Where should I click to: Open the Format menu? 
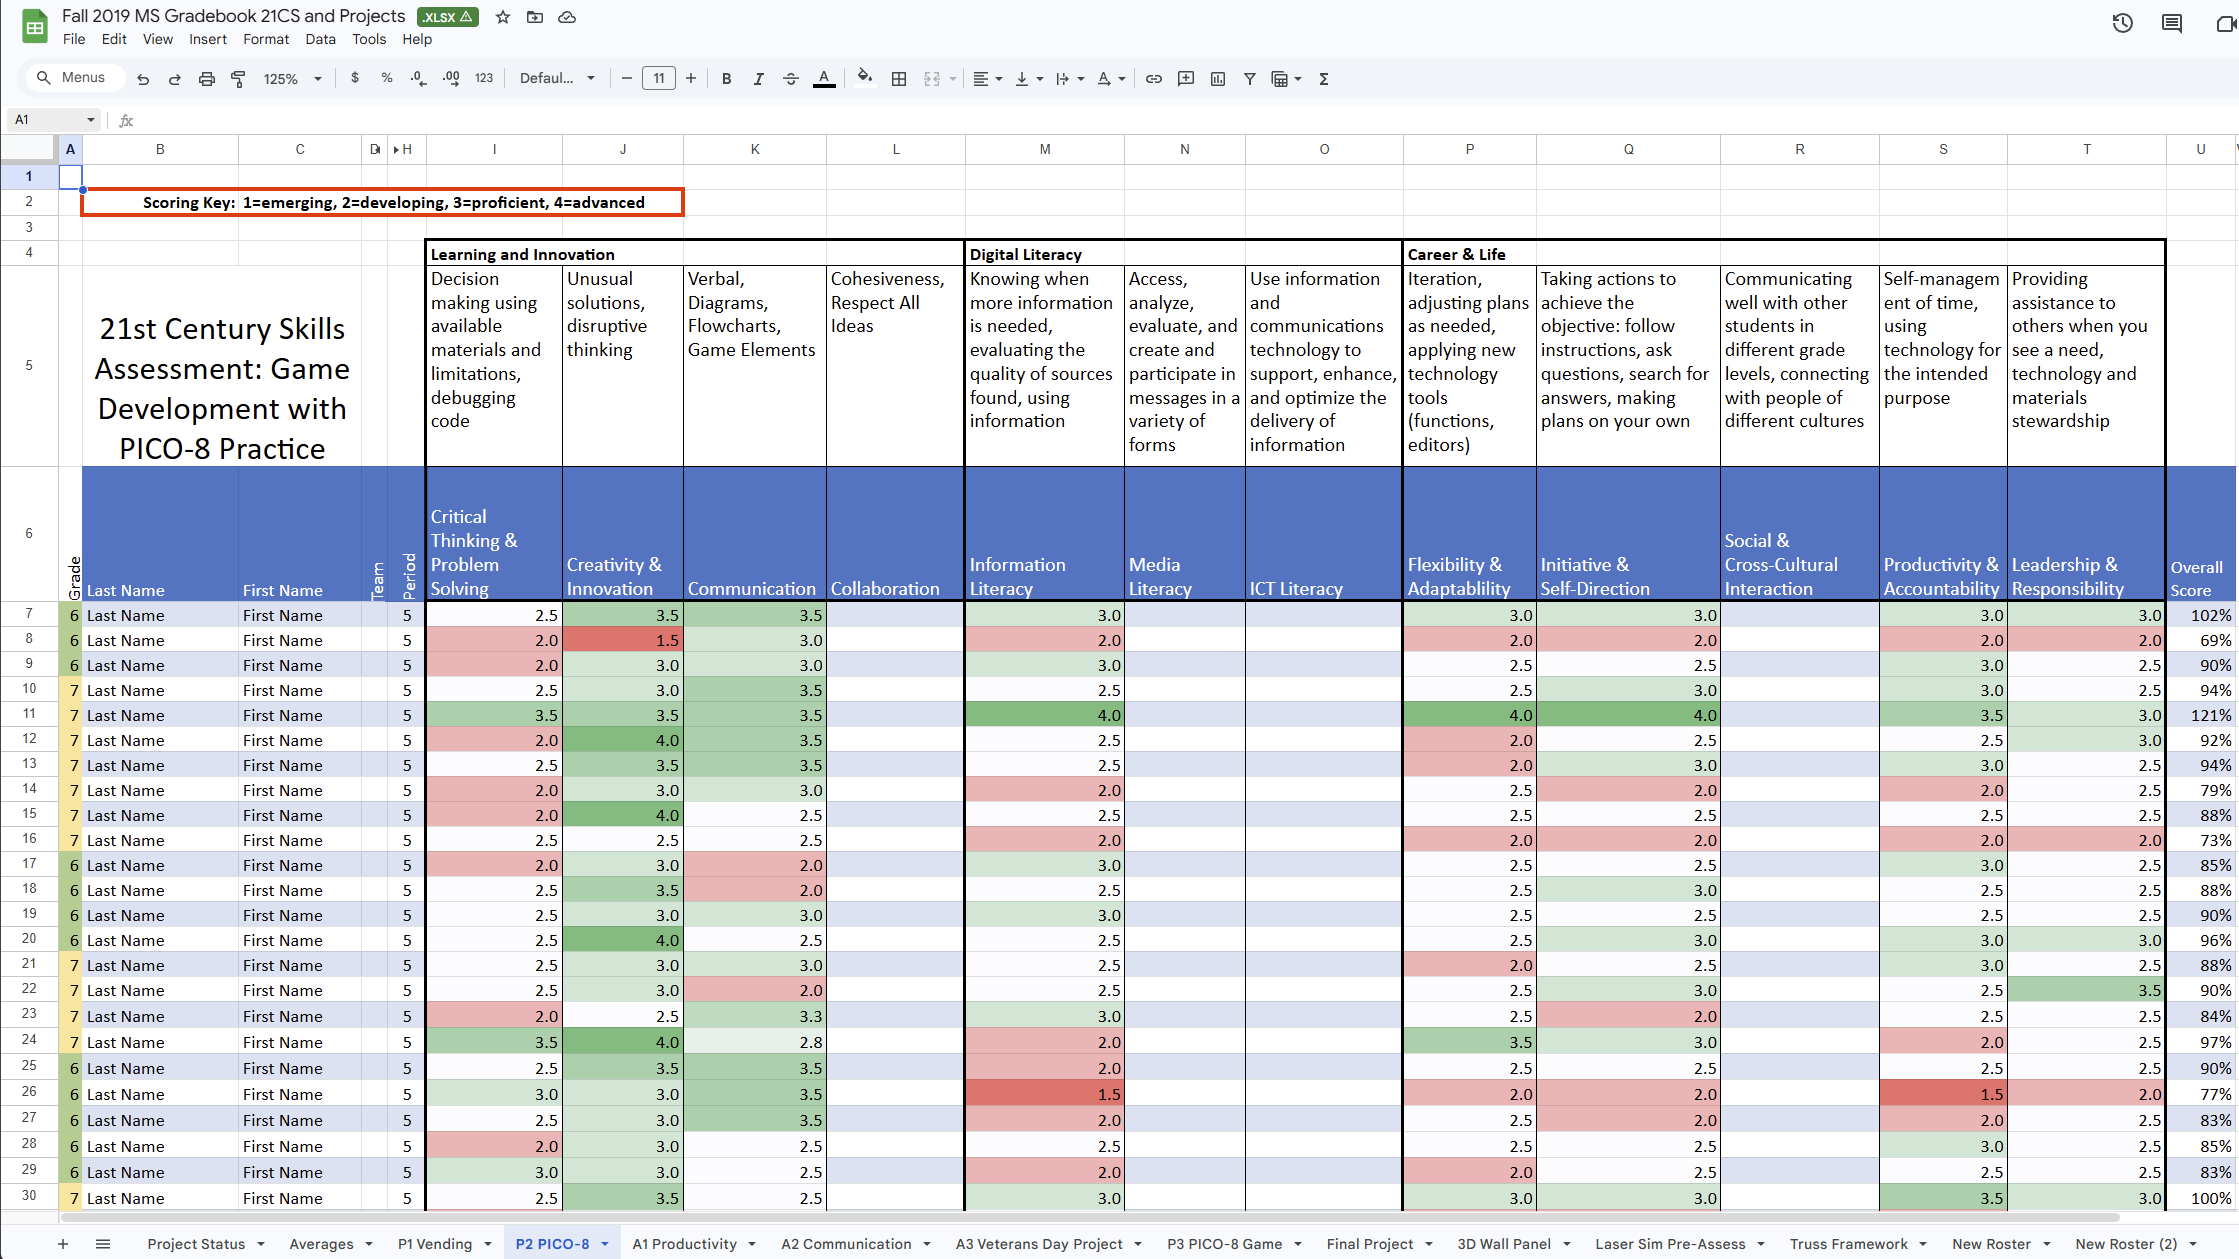click(266, 39)
